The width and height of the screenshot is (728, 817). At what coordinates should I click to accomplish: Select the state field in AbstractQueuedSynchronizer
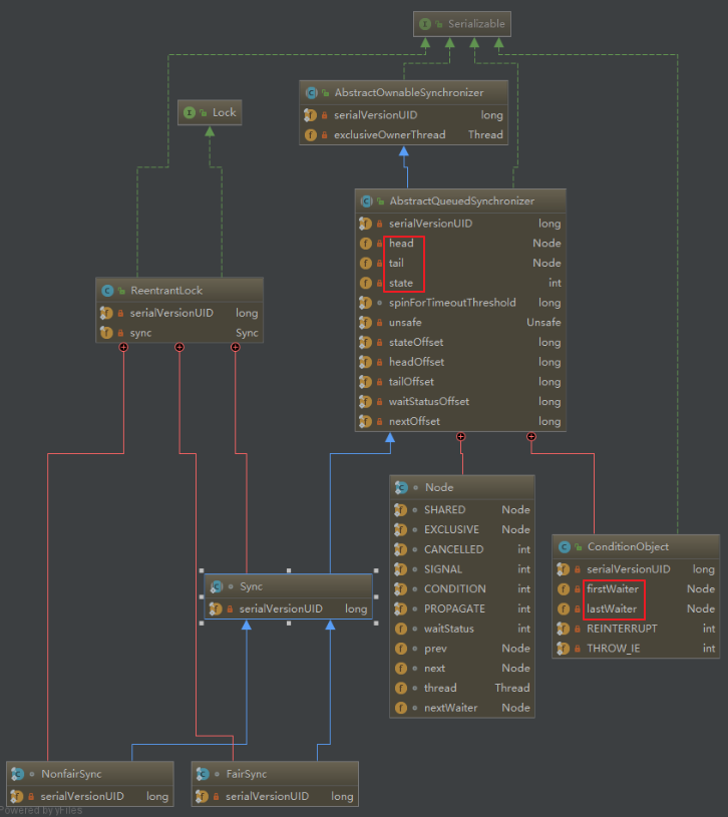(x=401, y=283)
